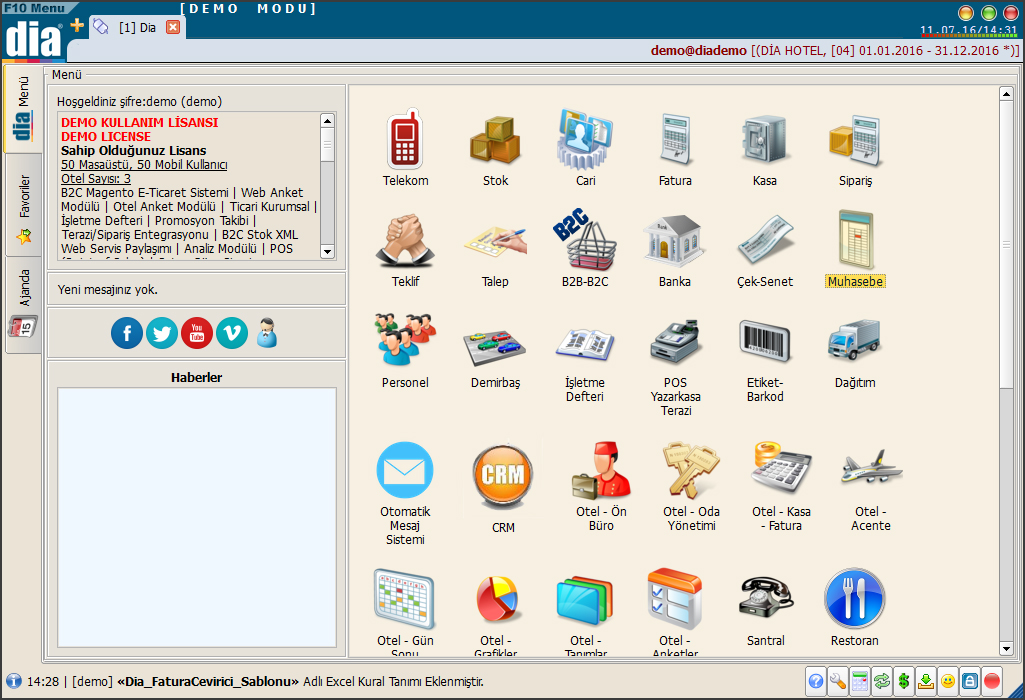Open the Vimeo social icon
Viewport: 1025px width, 700px height.
pos(232,333)
